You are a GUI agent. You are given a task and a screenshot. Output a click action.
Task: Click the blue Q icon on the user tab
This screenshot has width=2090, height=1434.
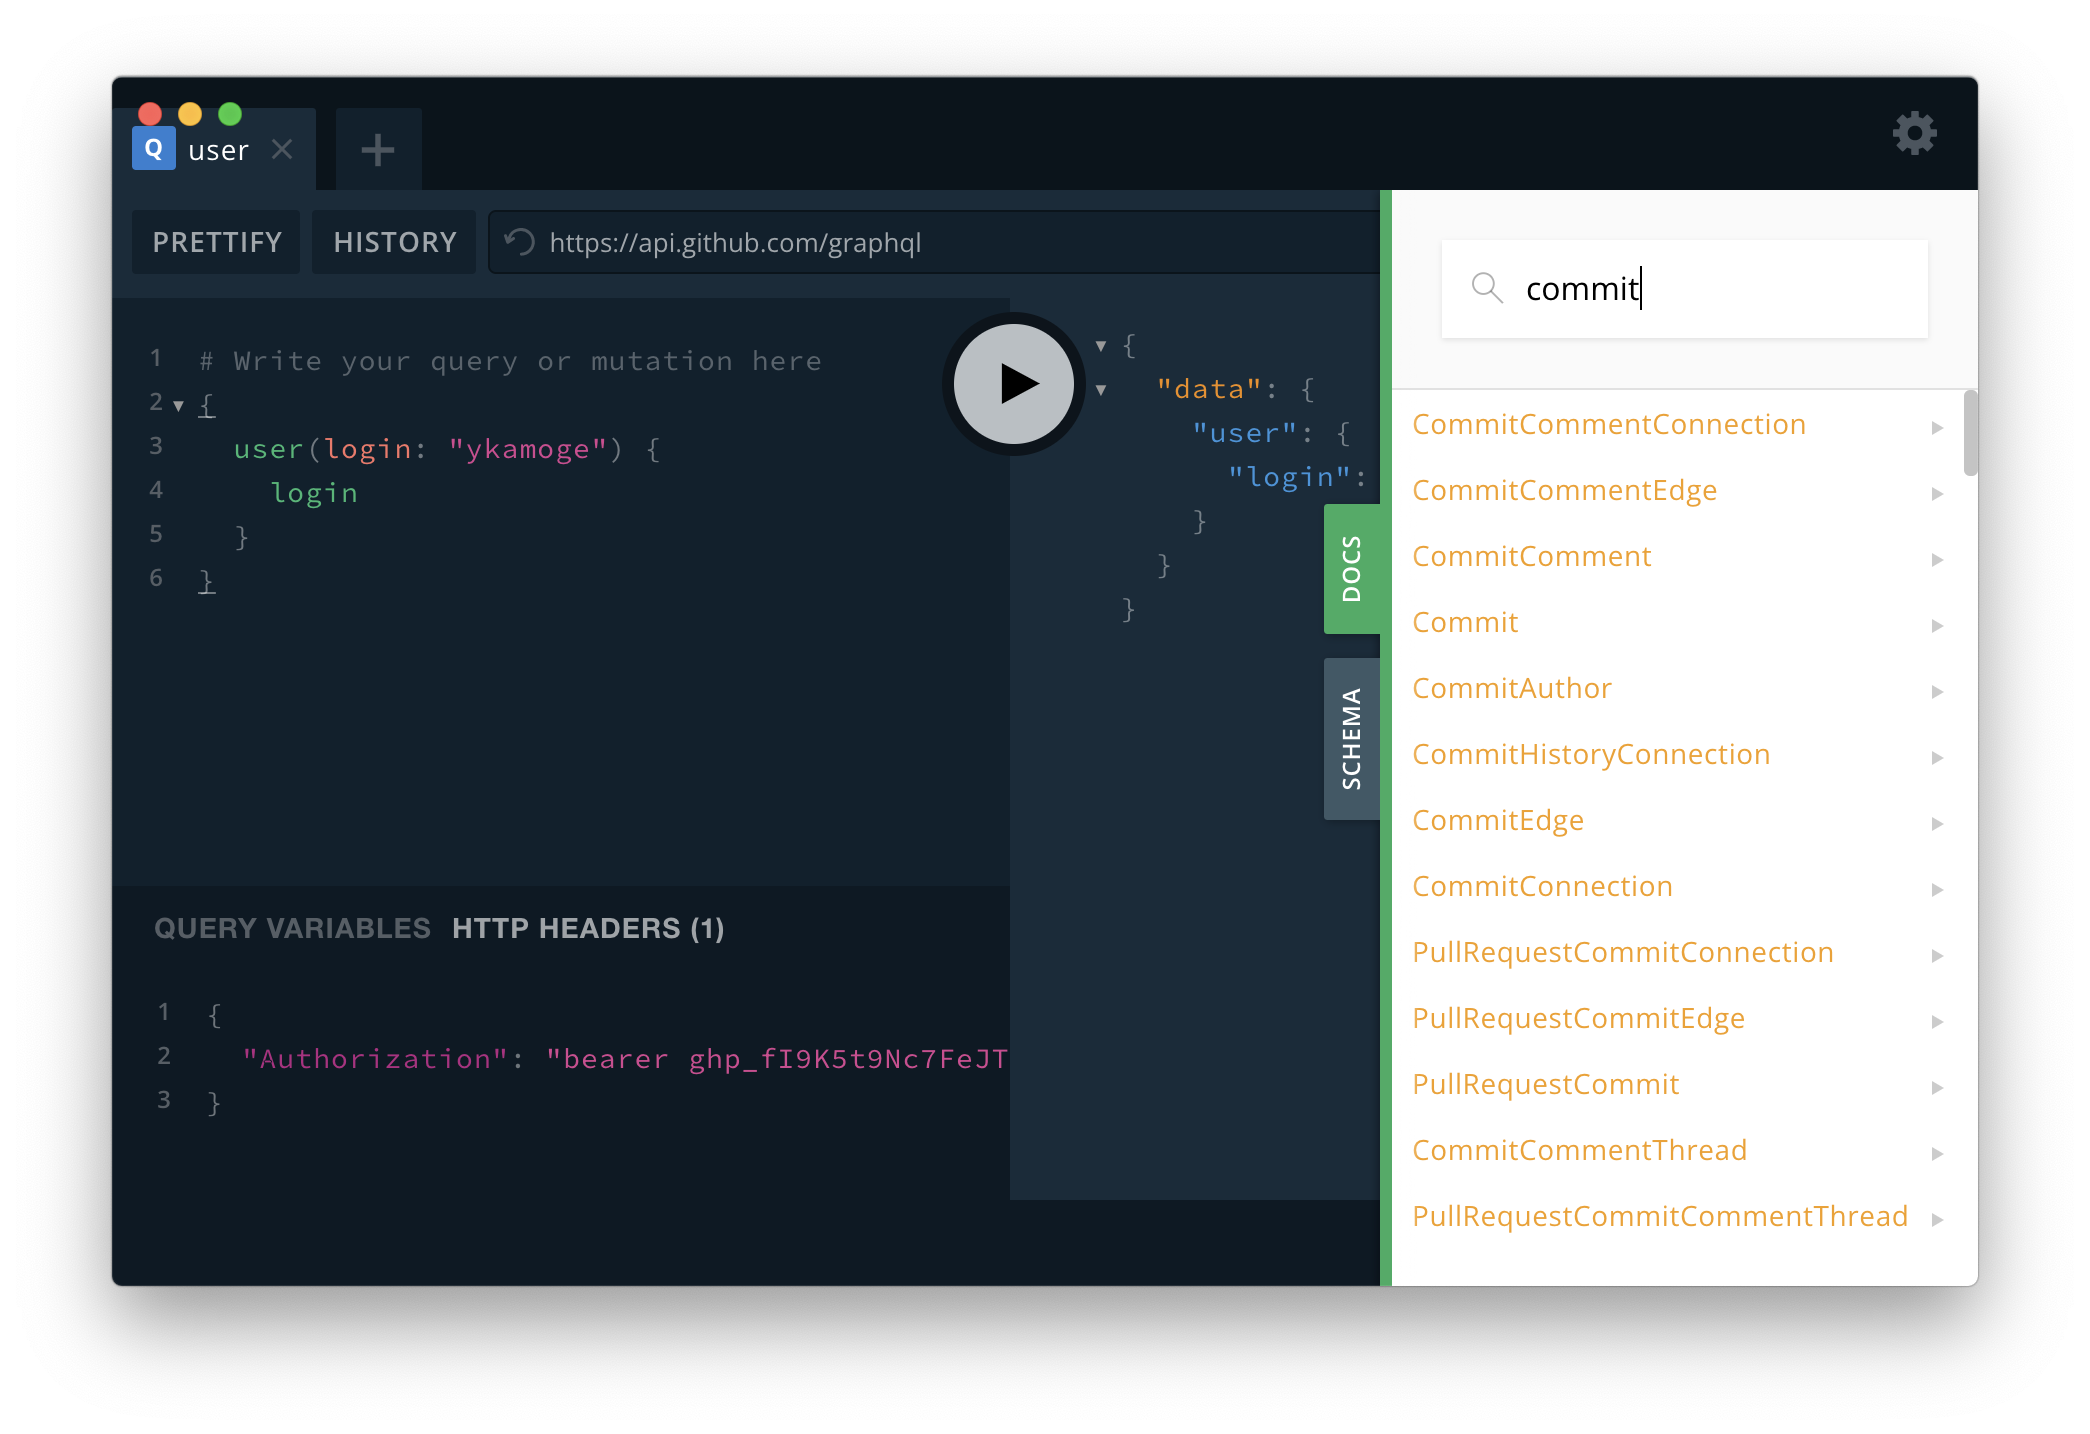pyautogui.click(x=153, y=149)
